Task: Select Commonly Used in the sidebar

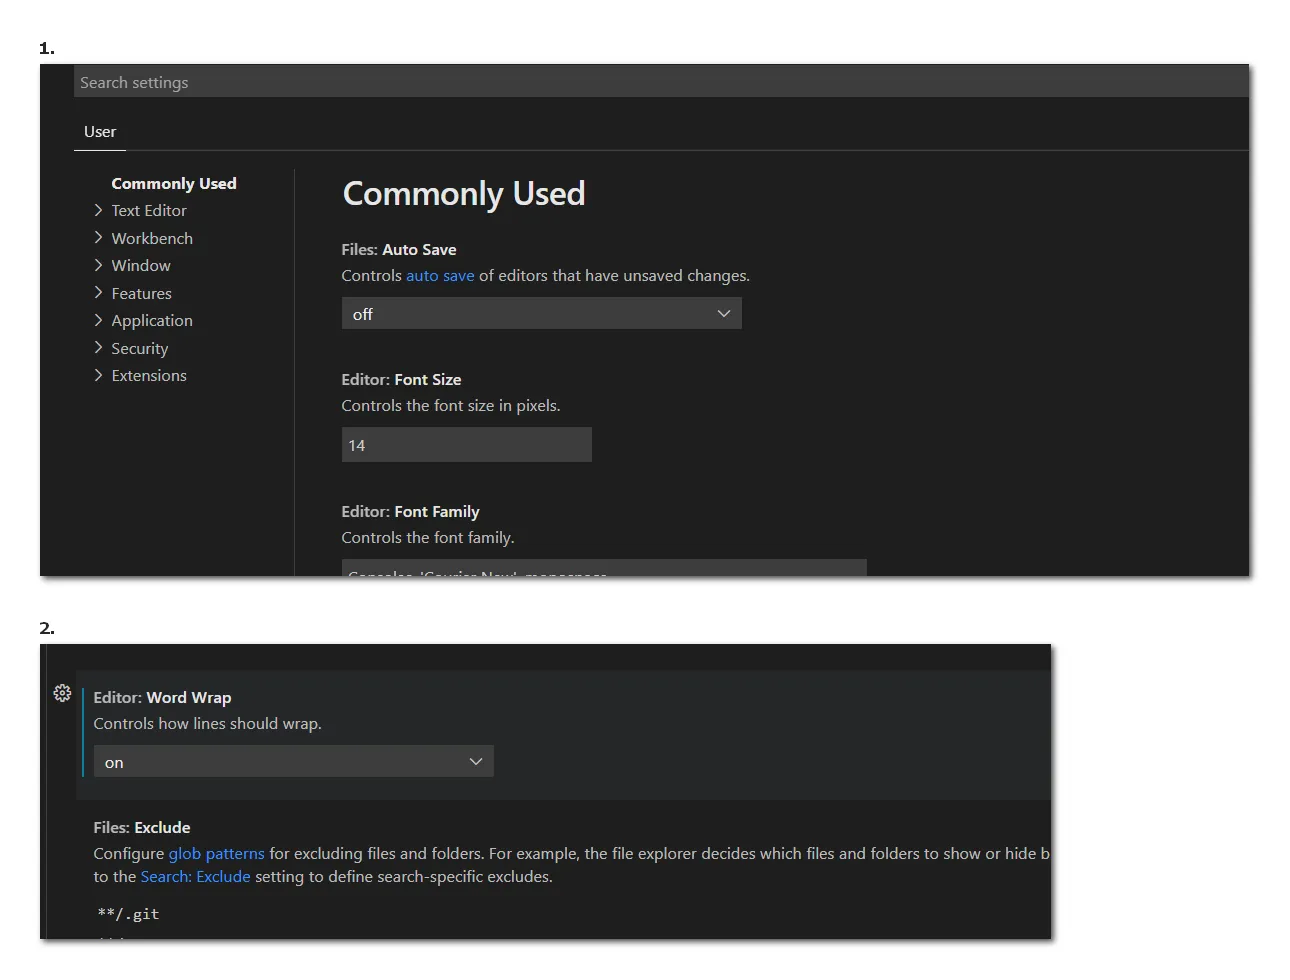Action: click(174, 184)
